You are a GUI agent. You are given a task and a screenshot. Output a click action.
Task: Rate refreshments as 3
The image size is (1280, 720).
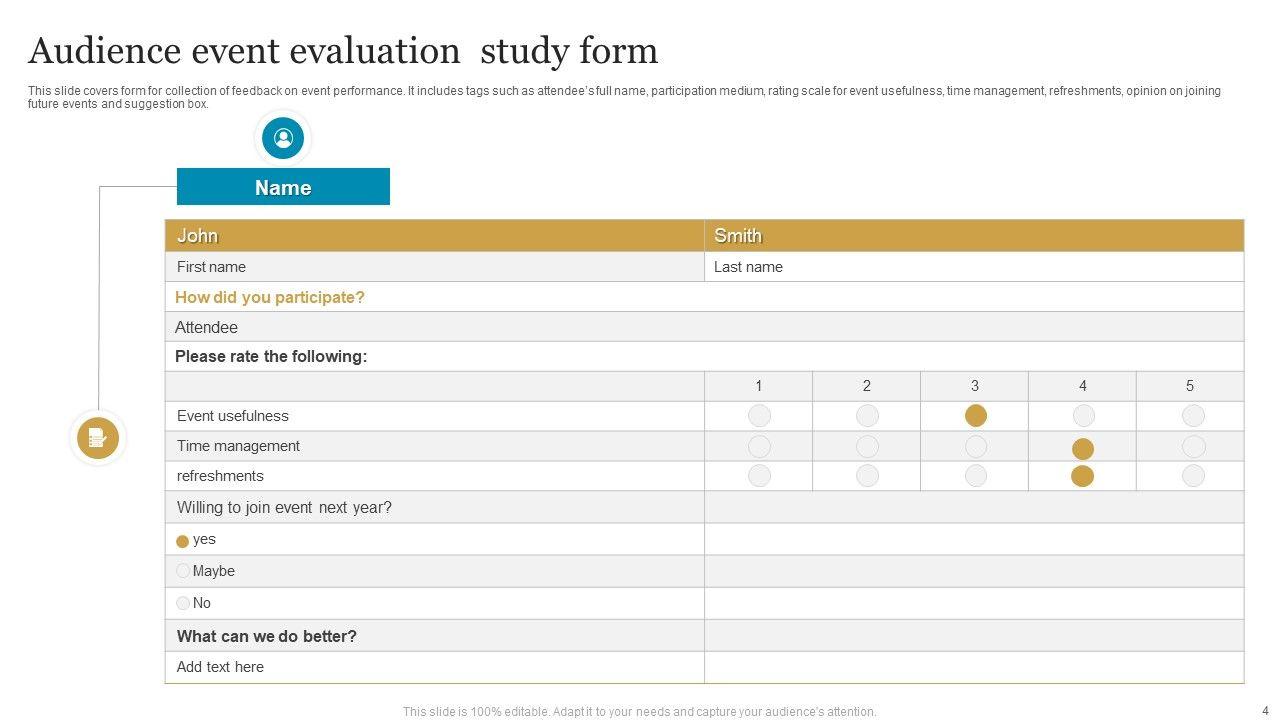(976, 476)
